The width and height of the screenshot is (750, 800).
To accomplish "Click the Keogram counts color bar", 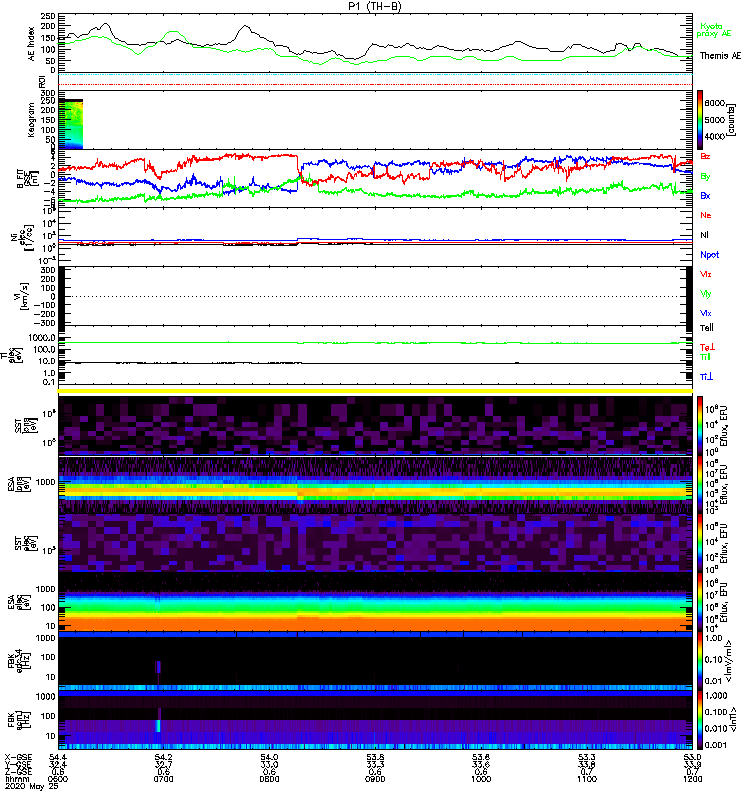I will 700,119.
